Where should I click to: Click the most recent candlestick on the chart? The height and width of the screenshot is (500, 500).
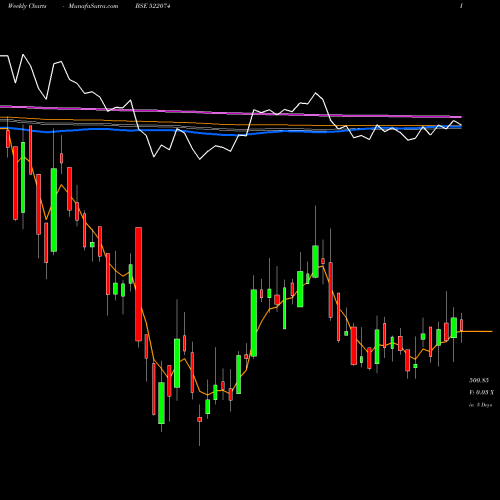(462, 325)
